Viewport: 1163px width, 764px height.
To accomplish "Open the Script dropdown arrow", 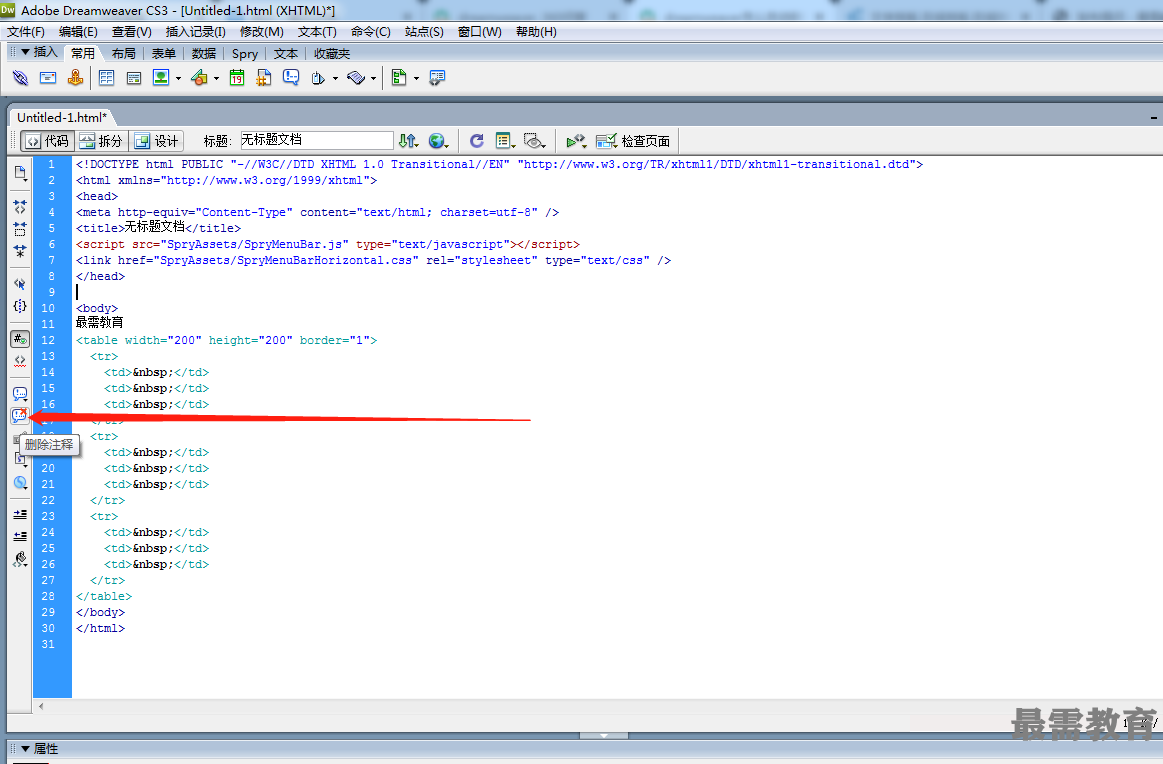I will (x=373, y=78).
